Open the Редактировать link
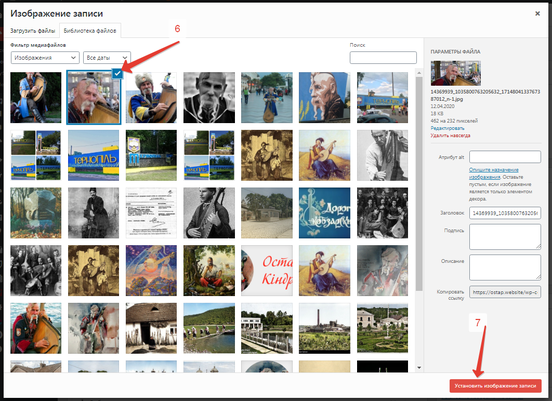 (447, 128)
